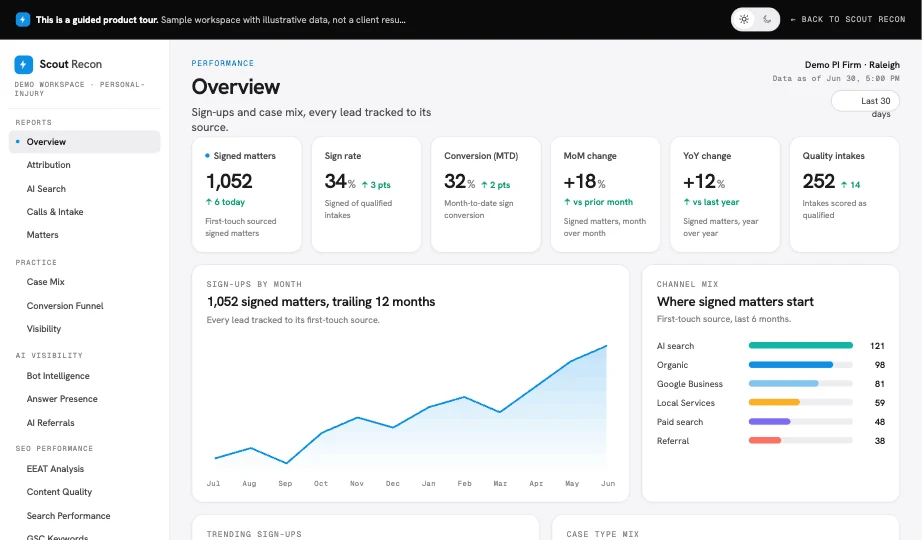
Task: Click the lightning bolt icon in tour banner
Action: tap(22, 19)
